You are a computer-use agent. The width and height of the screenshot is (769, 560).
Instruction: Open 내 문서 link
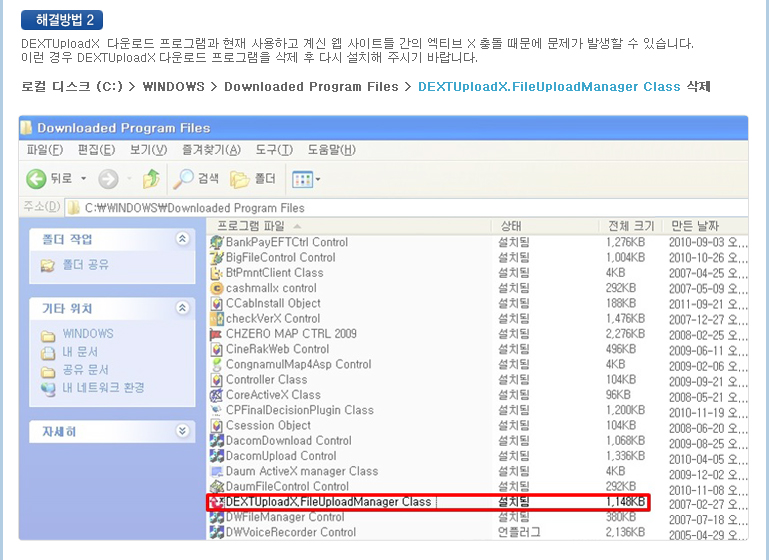[x=80, y=352]
